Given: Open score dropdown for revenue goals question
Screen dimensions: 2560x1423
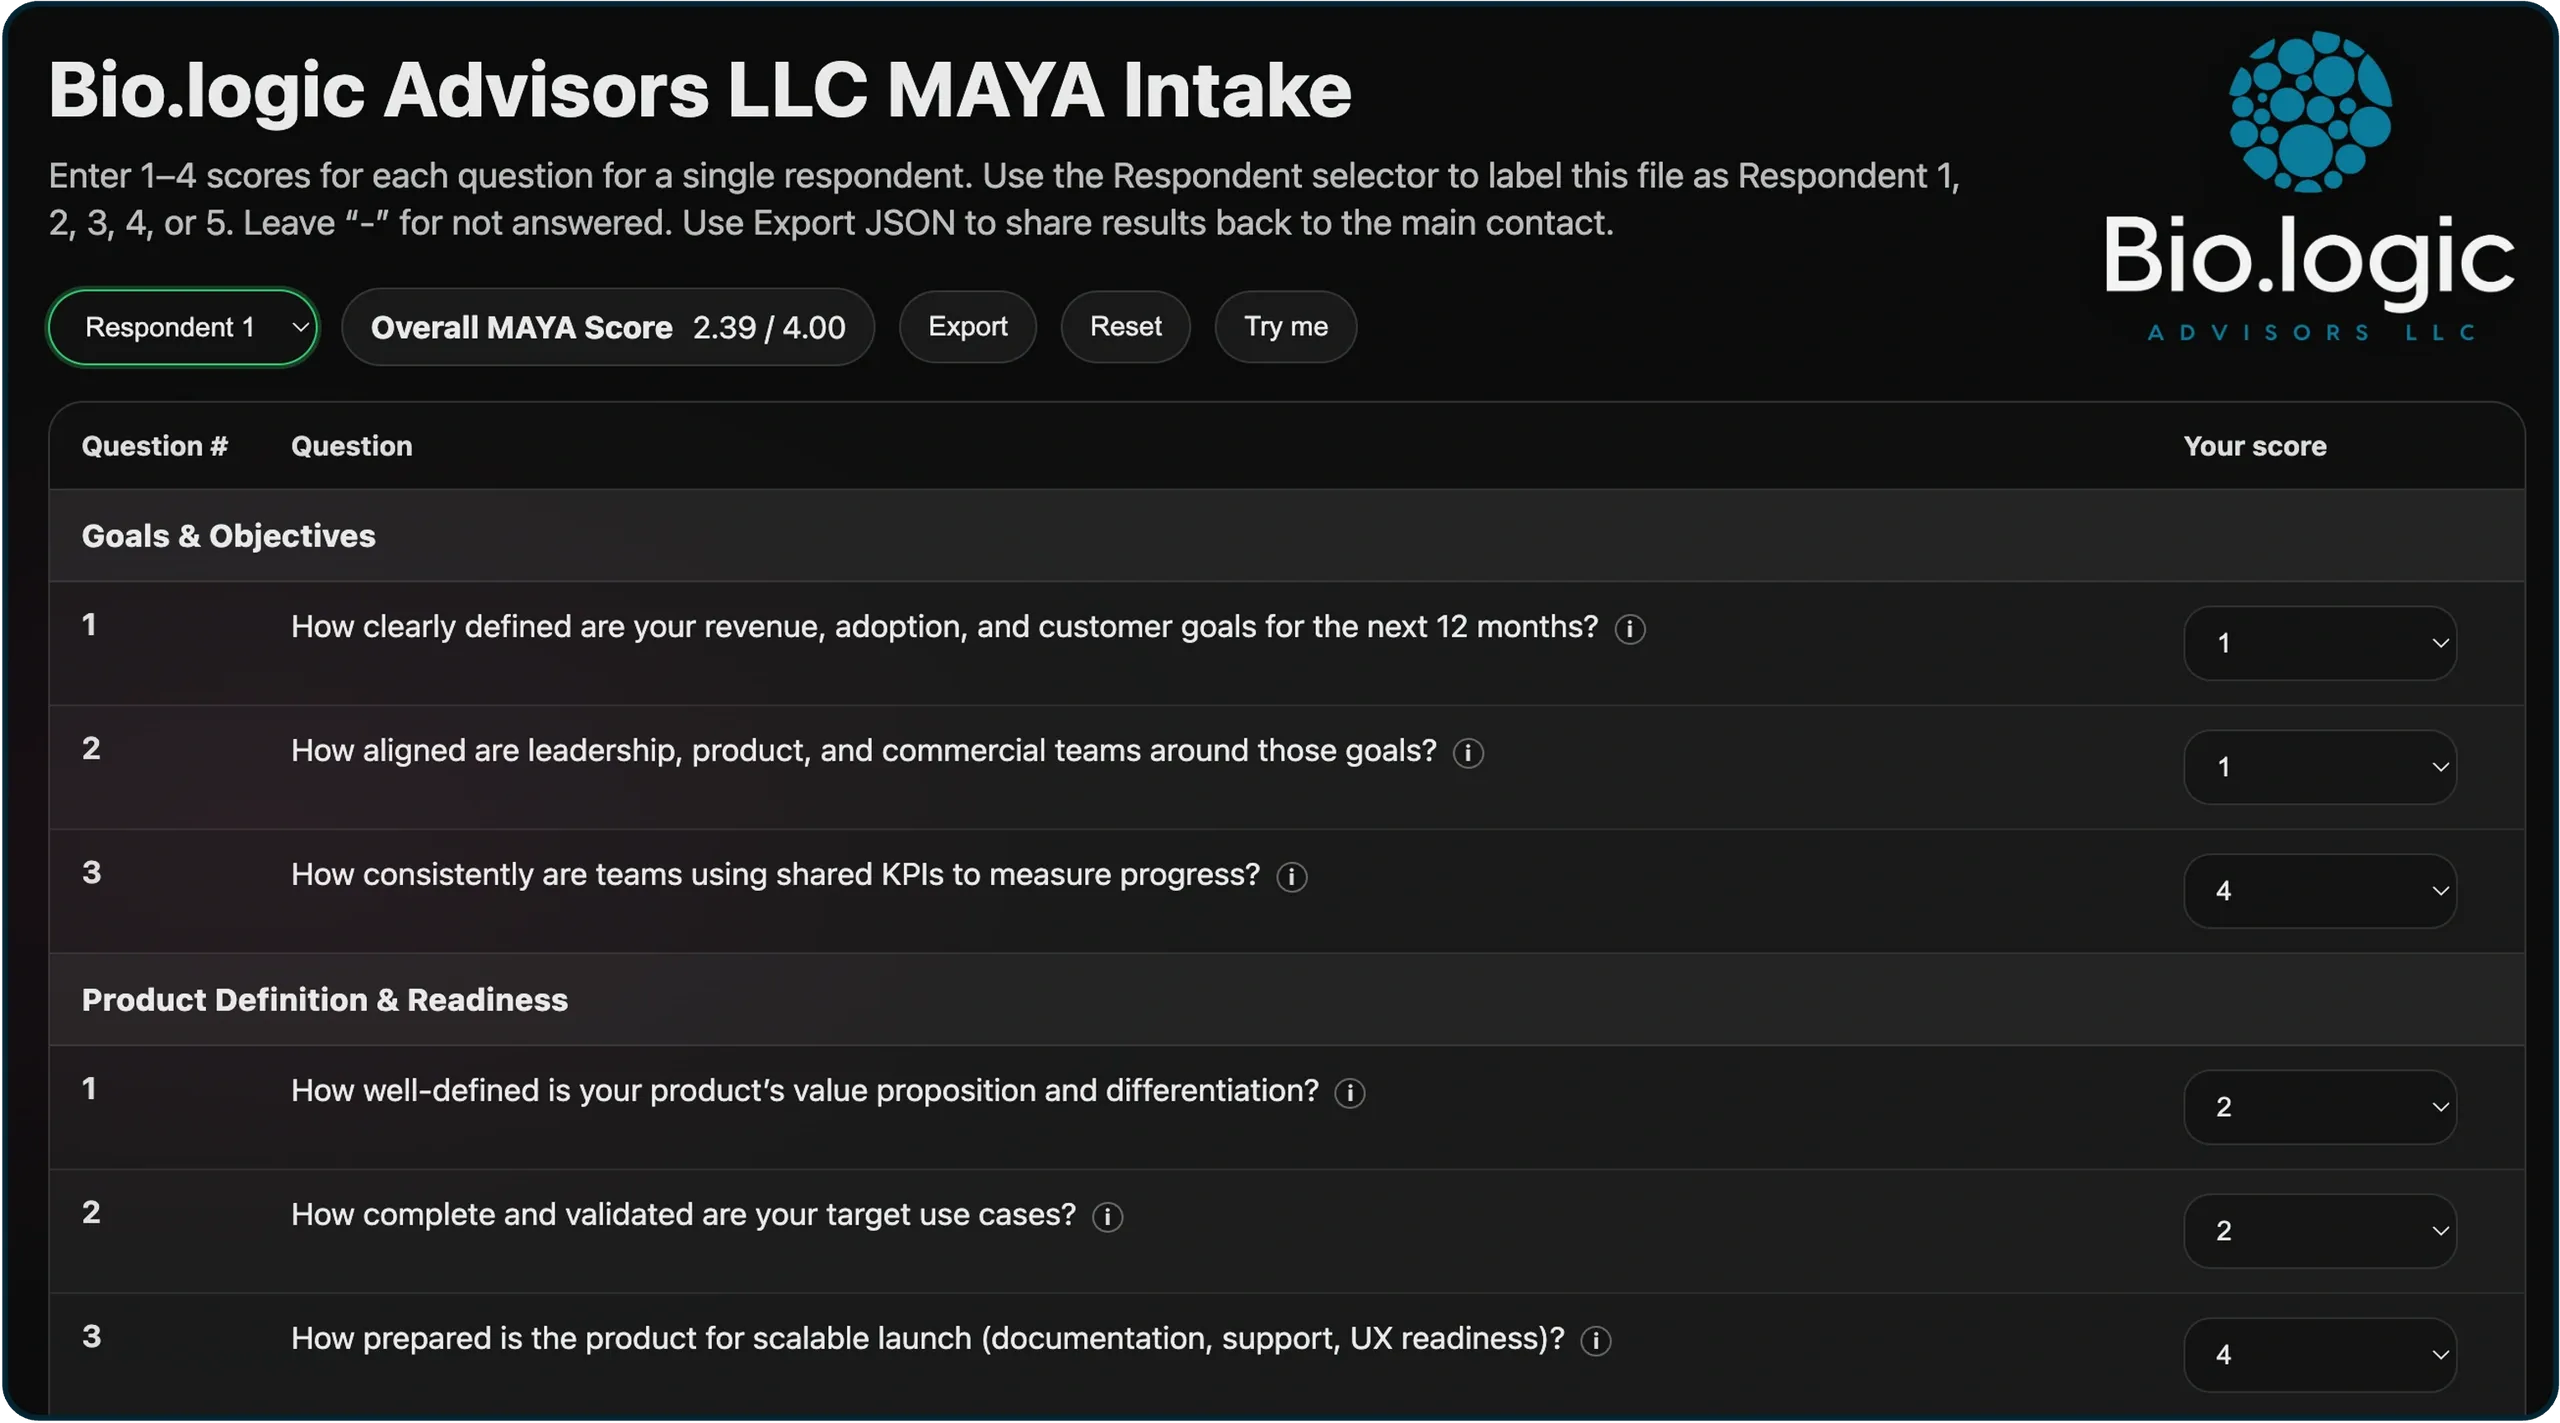Looking at the screenshot, I should [2319, 643].
